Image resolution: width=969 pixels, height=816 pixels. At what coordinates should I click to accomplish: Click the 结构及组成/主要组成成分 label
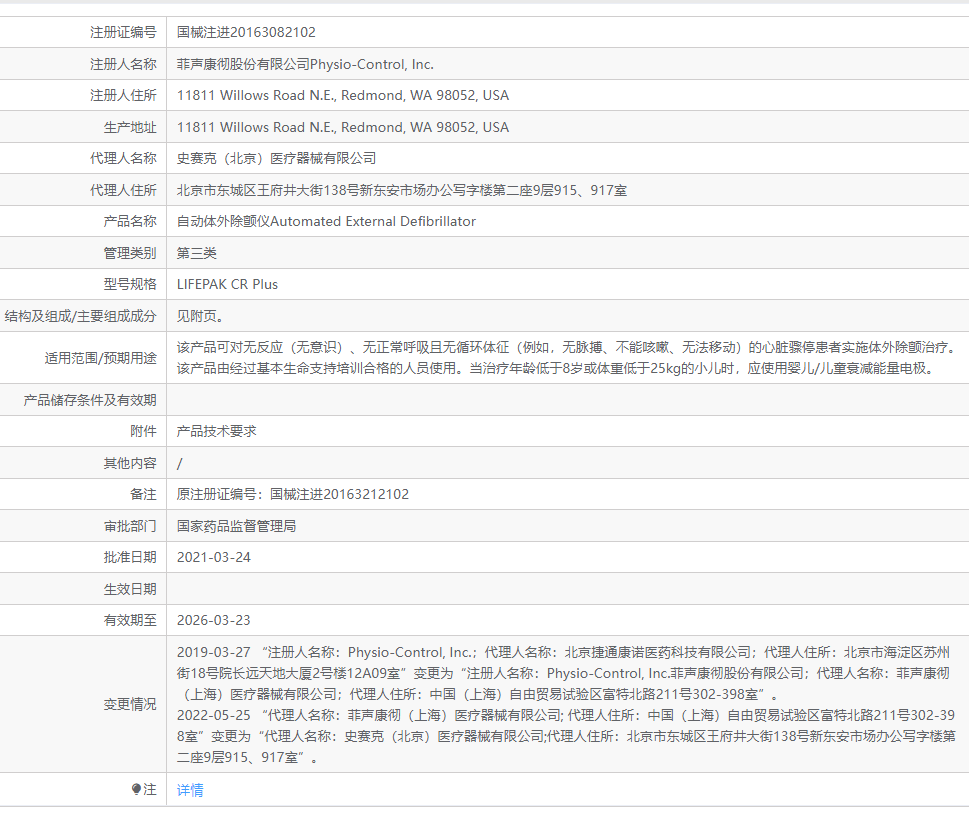click(80, 316)
